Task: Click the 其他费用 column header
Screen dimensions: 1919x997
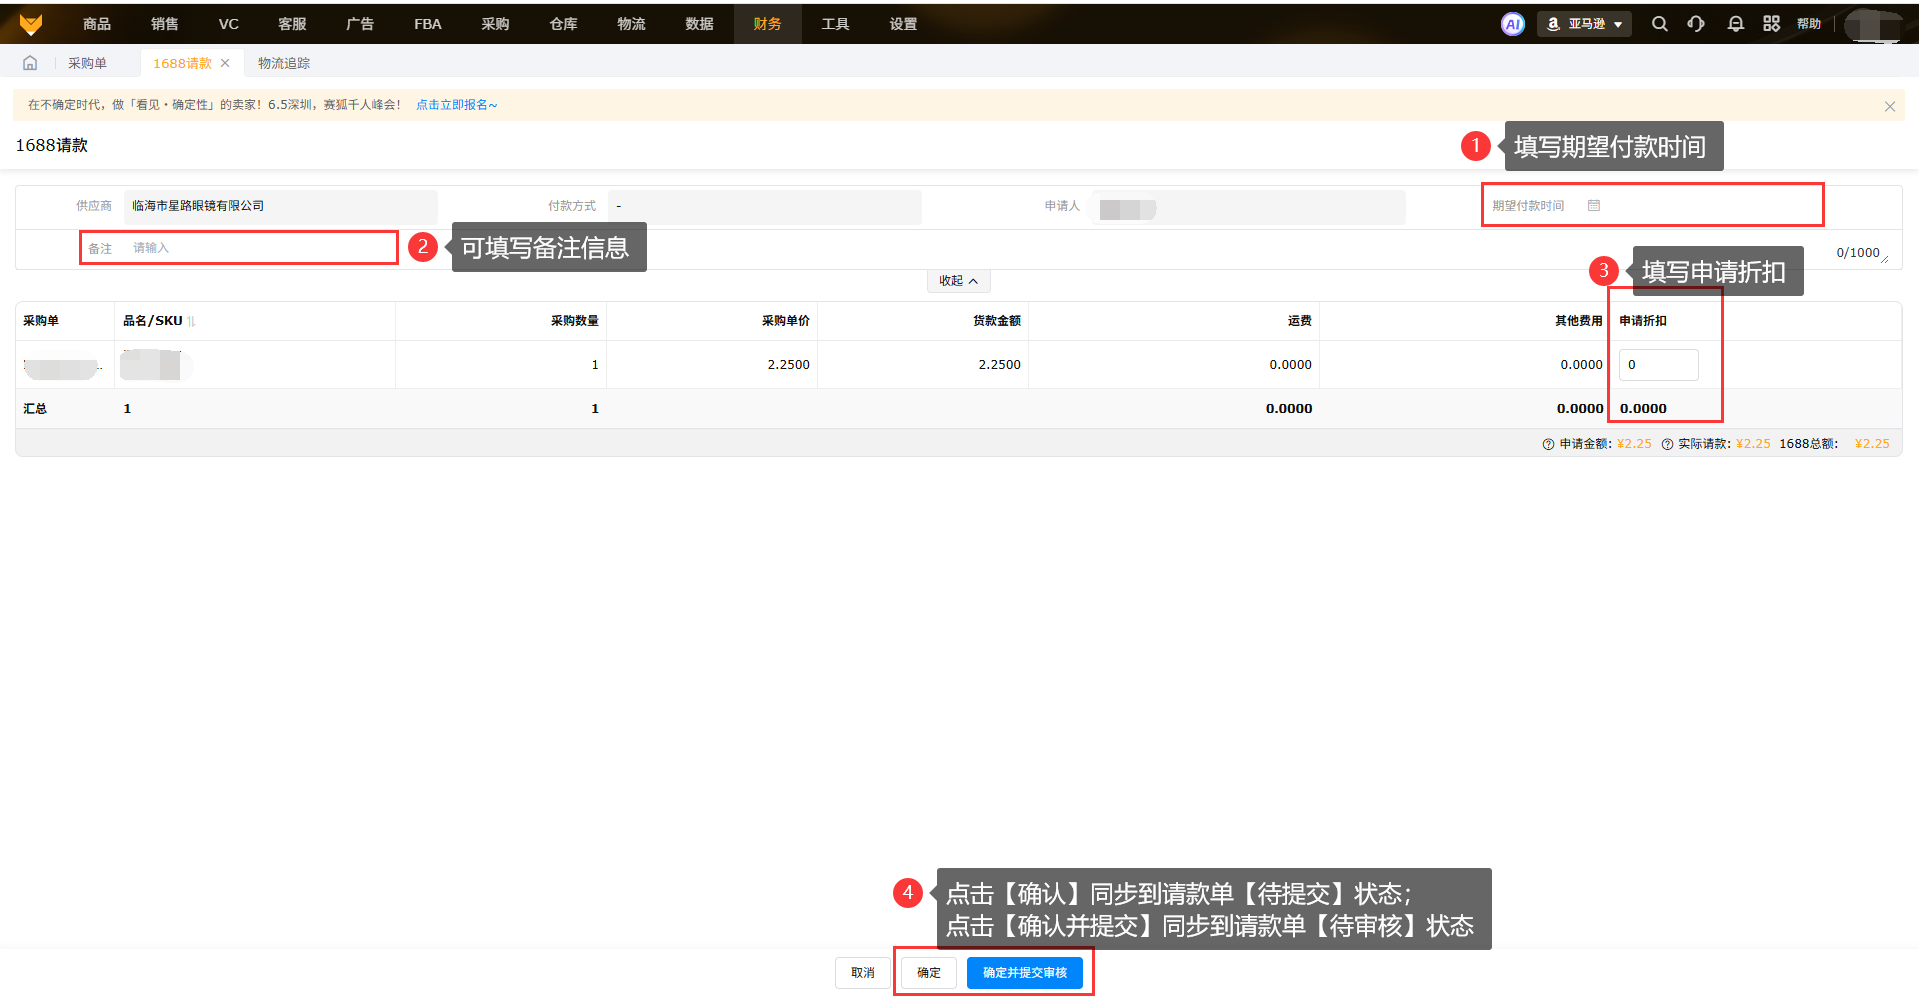Action: [1579, 321]
